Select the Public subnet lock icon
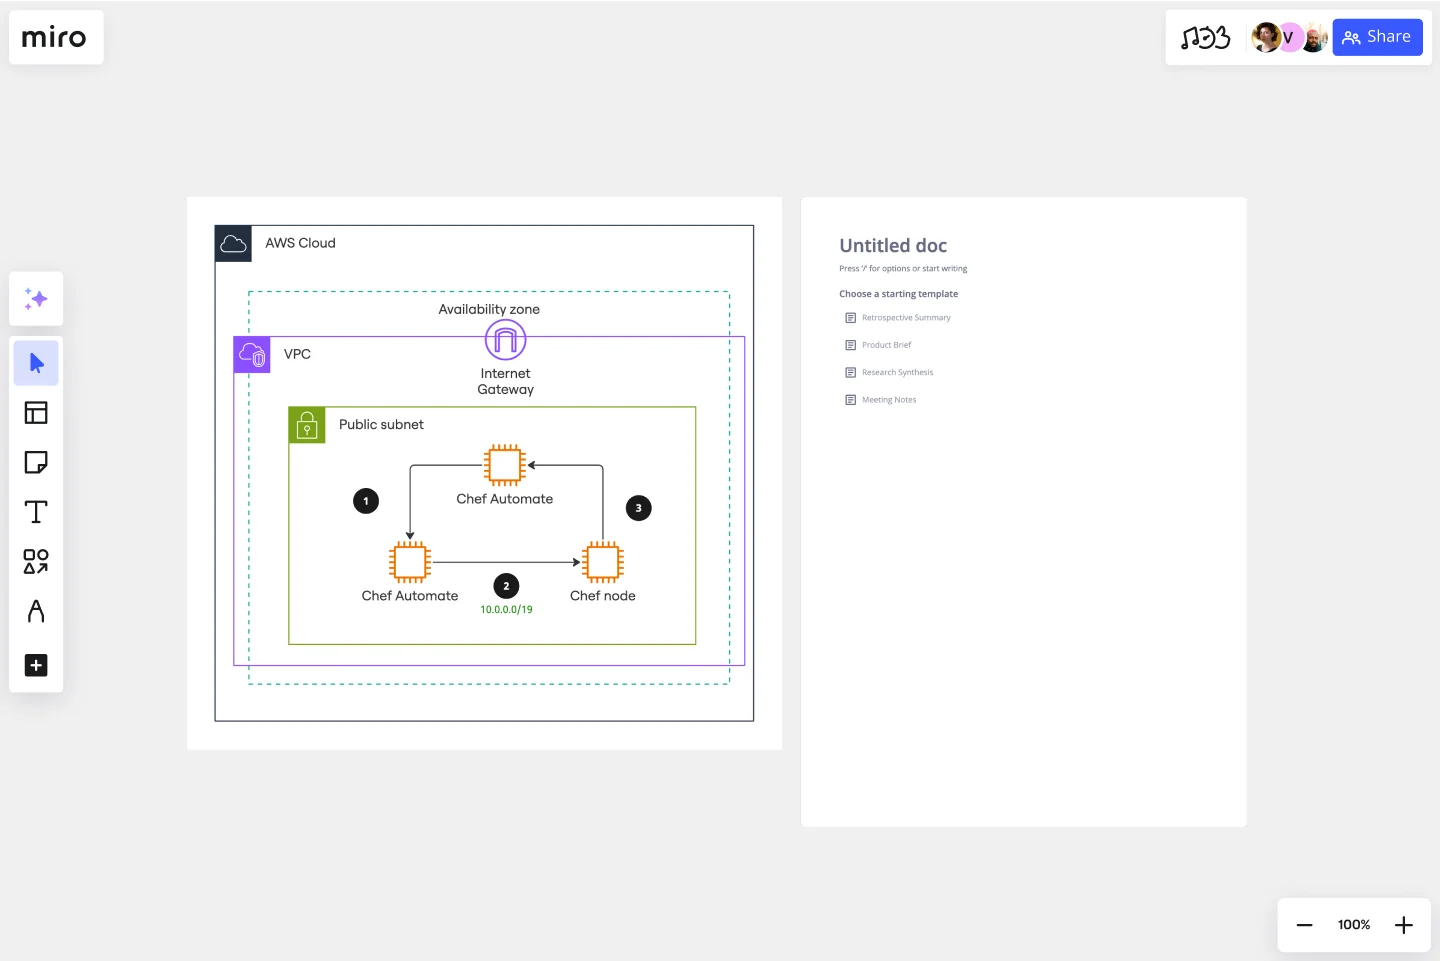 (307, 425)
